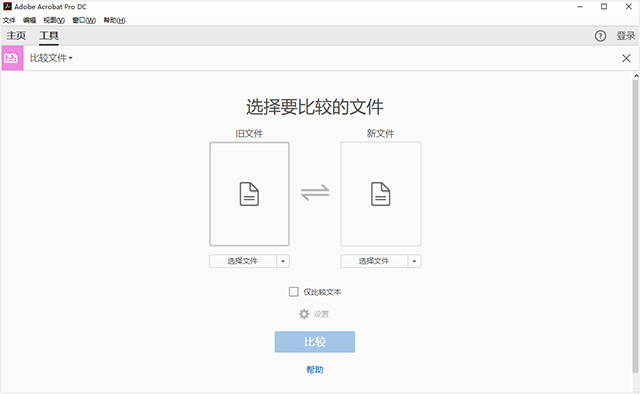Open the 帮助 link below compare button

(x=315, y=370)
